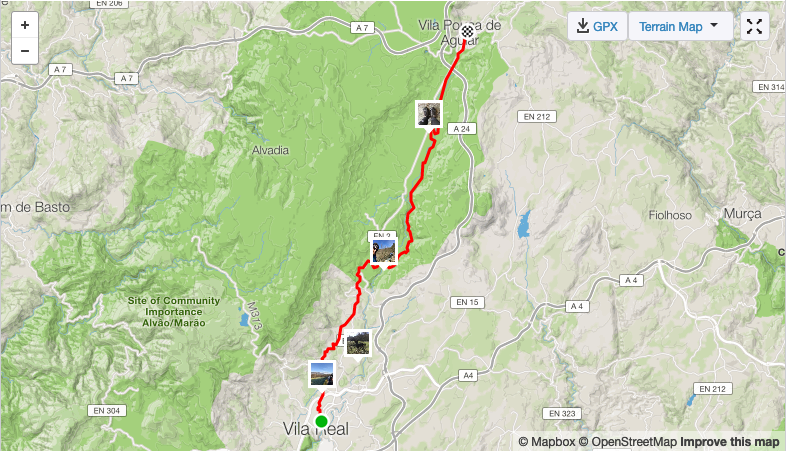
Task: Open the lake photo thumbnail near Vila Real
Action: pos(322,375)
